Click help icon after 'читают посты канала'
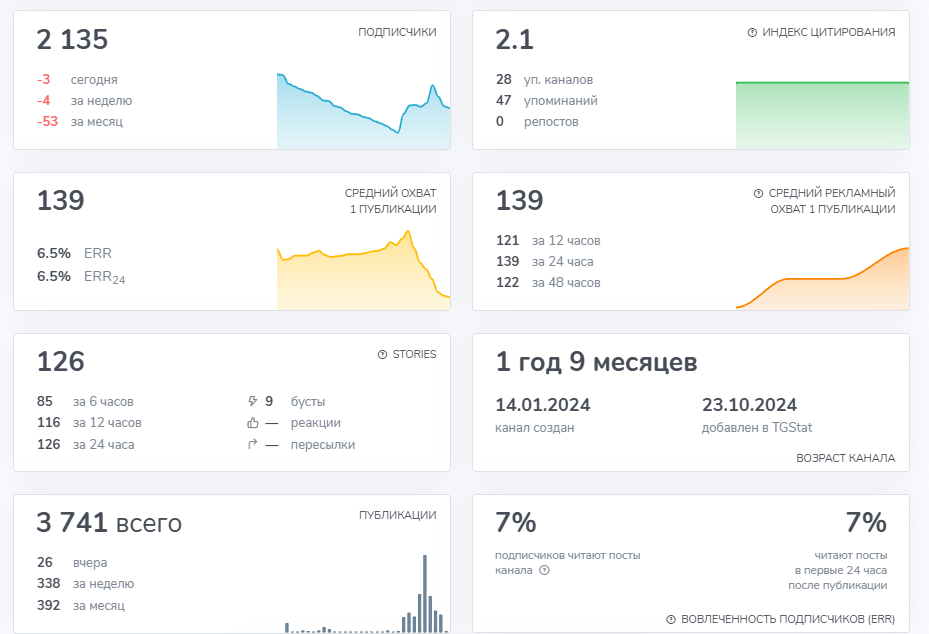 pyautogui.click(x=544, y=570)
